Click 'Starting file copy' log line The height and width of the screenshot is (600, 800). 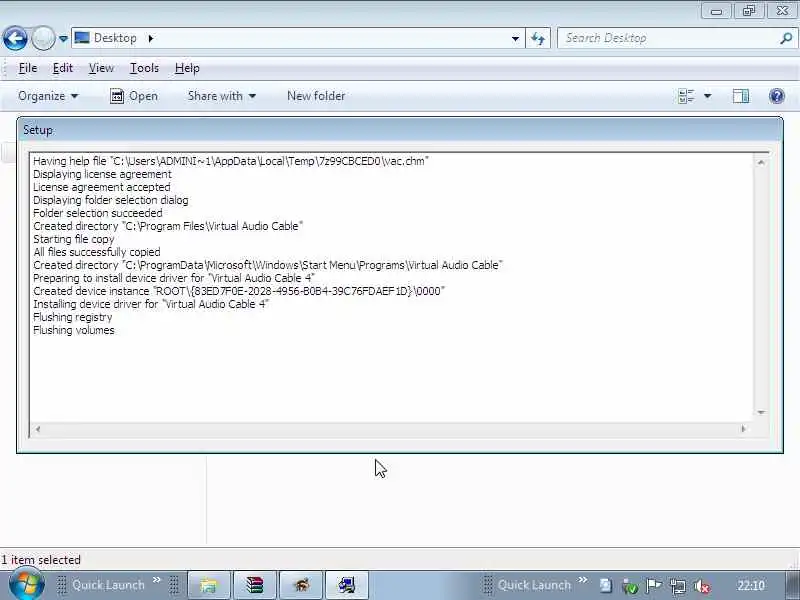click(73, 239)
